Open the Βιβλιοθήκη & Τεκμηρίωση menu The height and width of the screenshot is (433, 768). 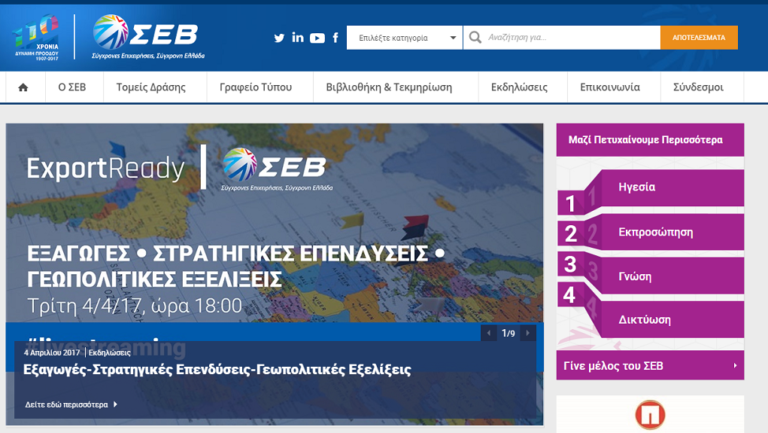point(389,87)
